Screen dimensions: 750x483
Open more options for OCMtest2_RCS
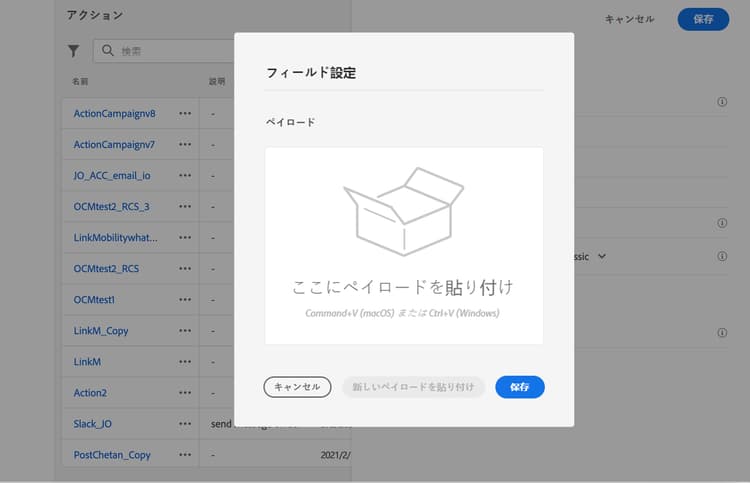click(185, 269)
